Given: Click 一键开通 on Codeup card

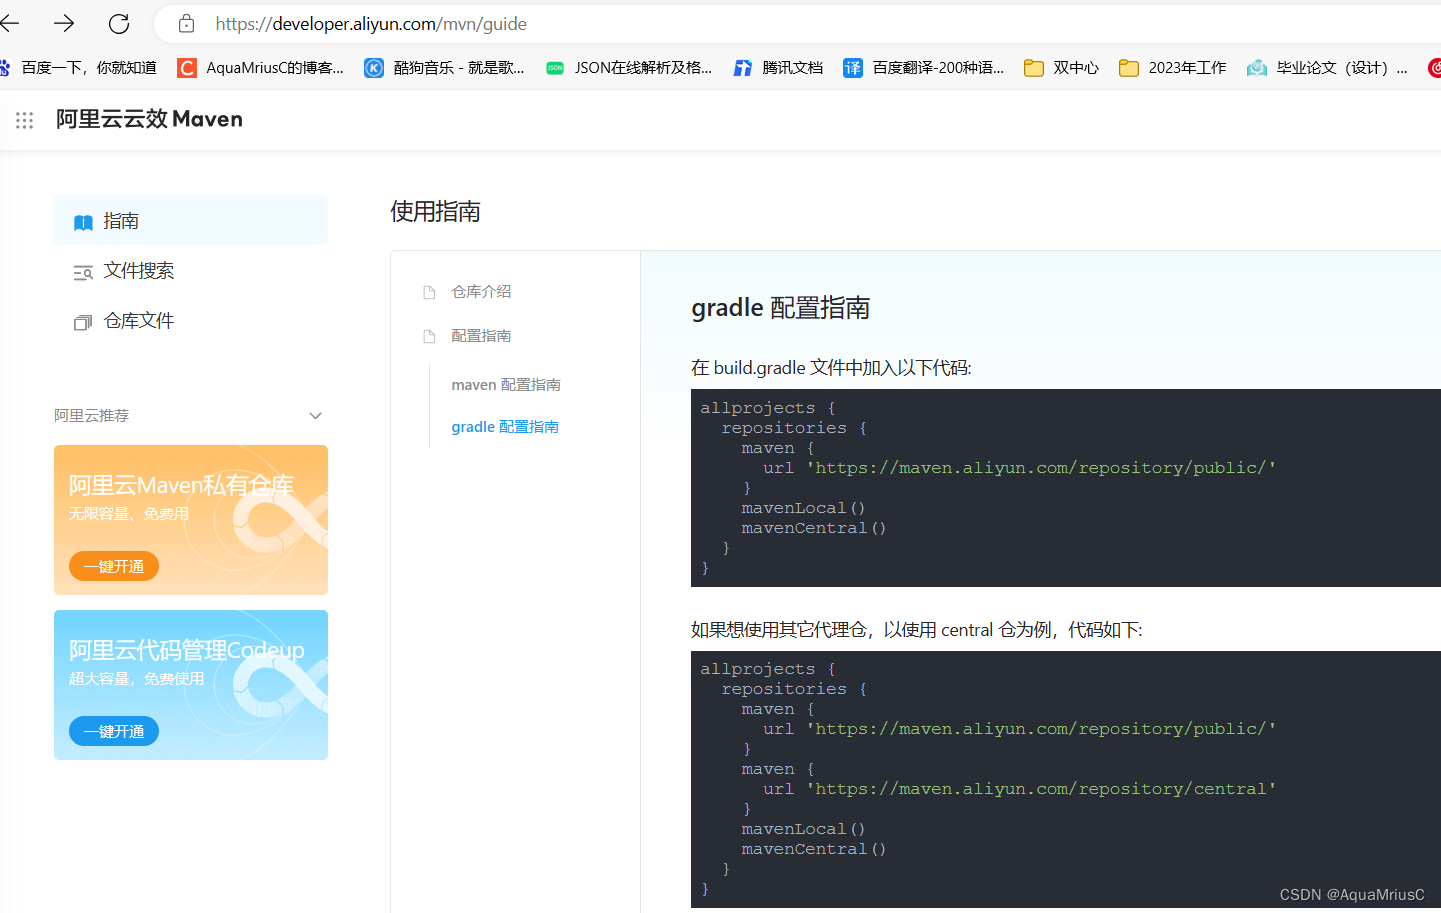Looking at the screenshot, I should [114, 731].
